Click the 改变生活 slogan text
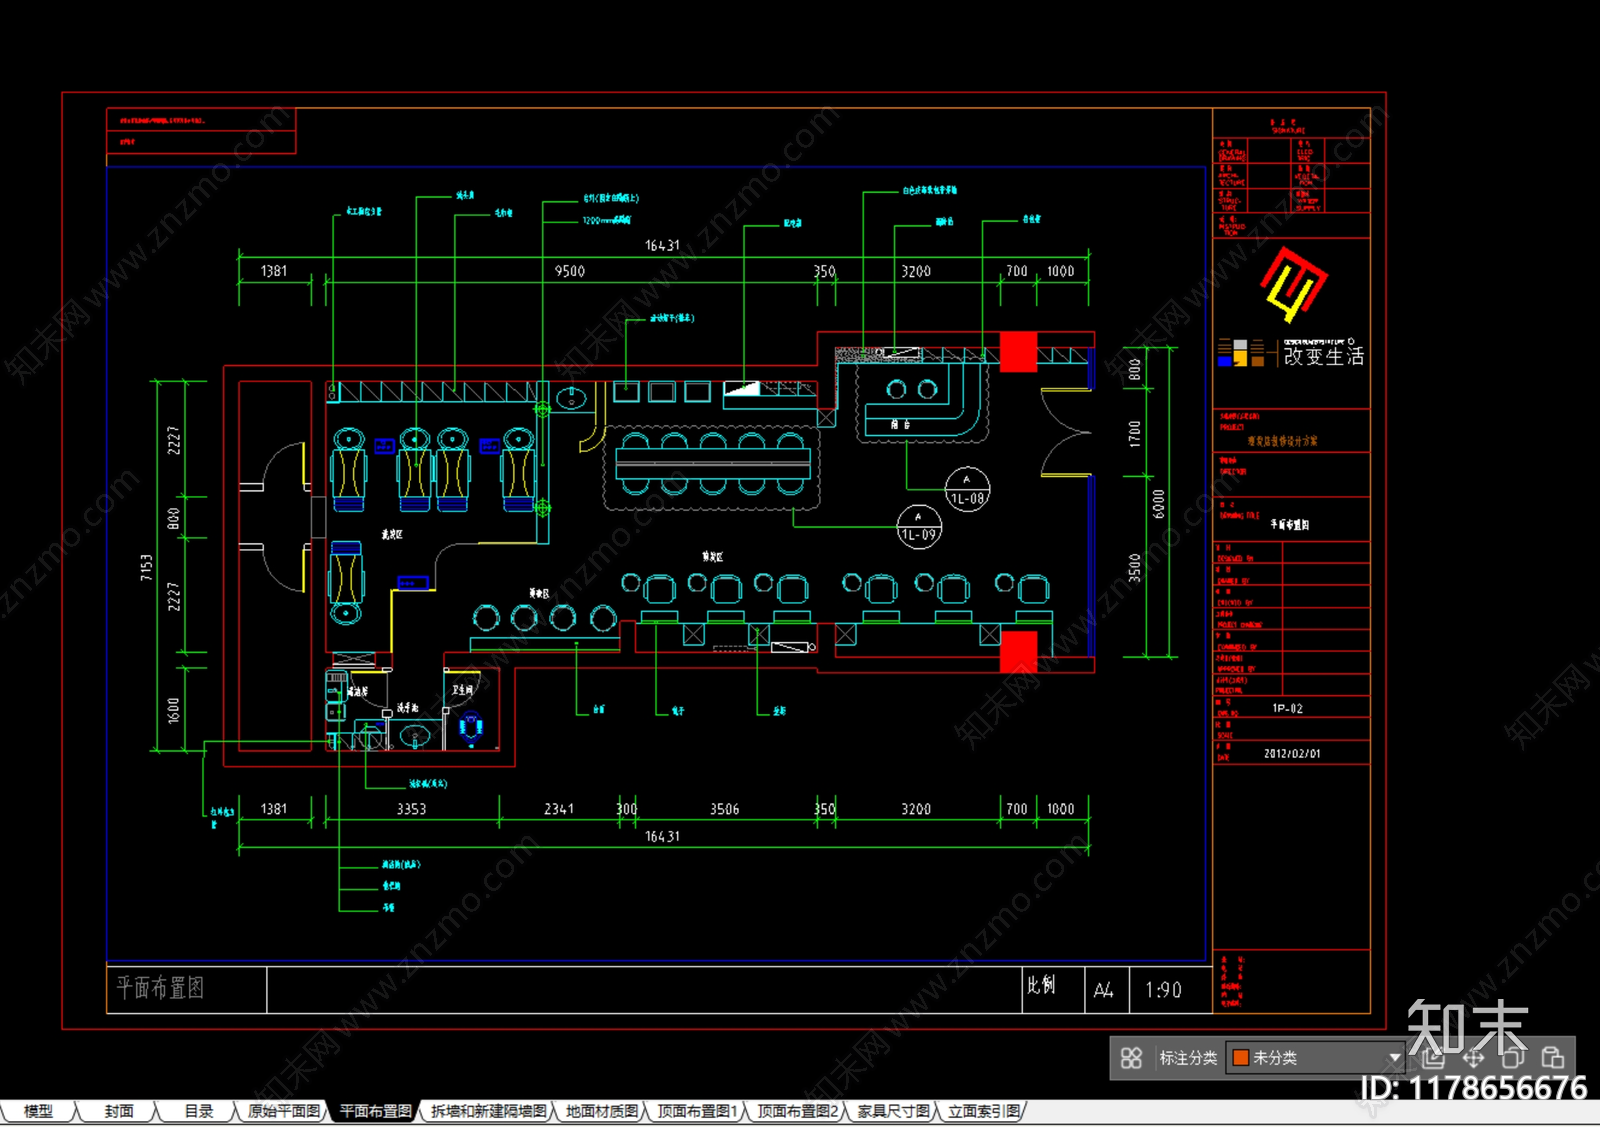This screenshot has width=1600, height=1127. (x=1324, y=356)
